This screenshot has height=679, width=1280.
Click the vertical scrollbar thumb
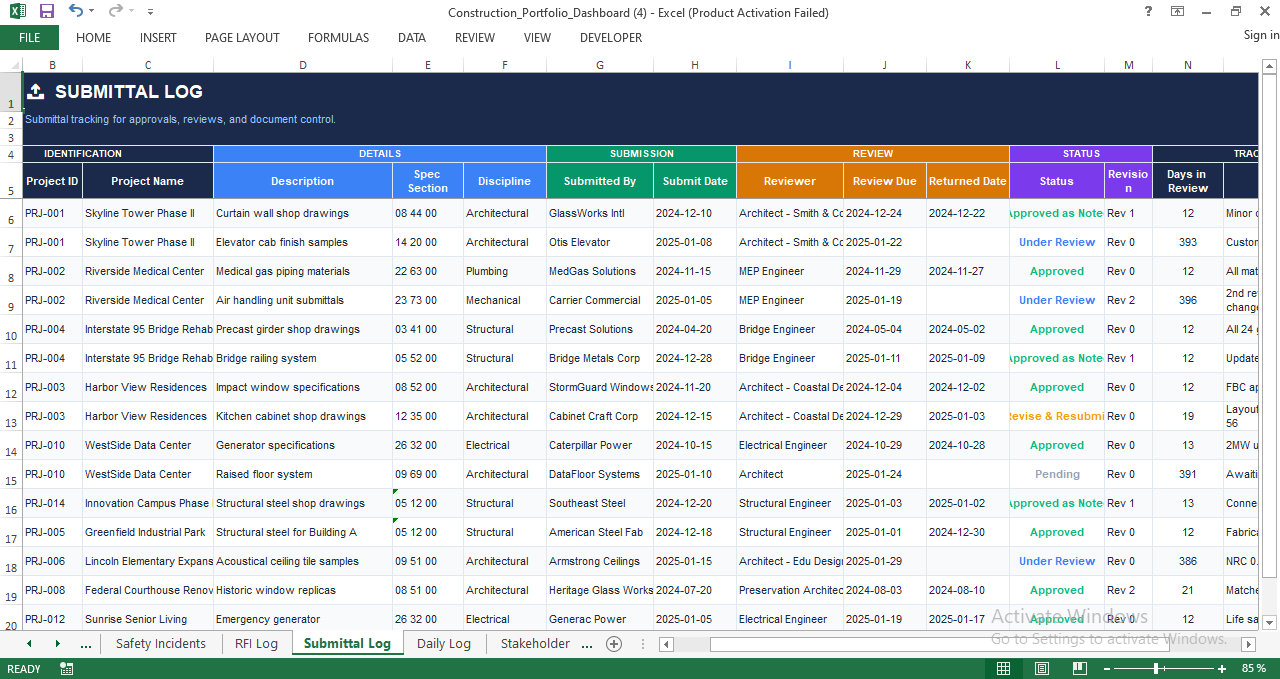coord(1270,325)
